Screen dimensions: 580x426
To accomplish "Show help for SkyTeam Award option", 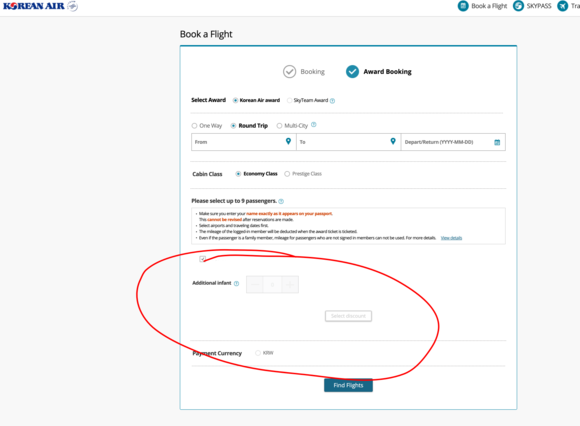I will pyautogui.click(x=332, y=101).
